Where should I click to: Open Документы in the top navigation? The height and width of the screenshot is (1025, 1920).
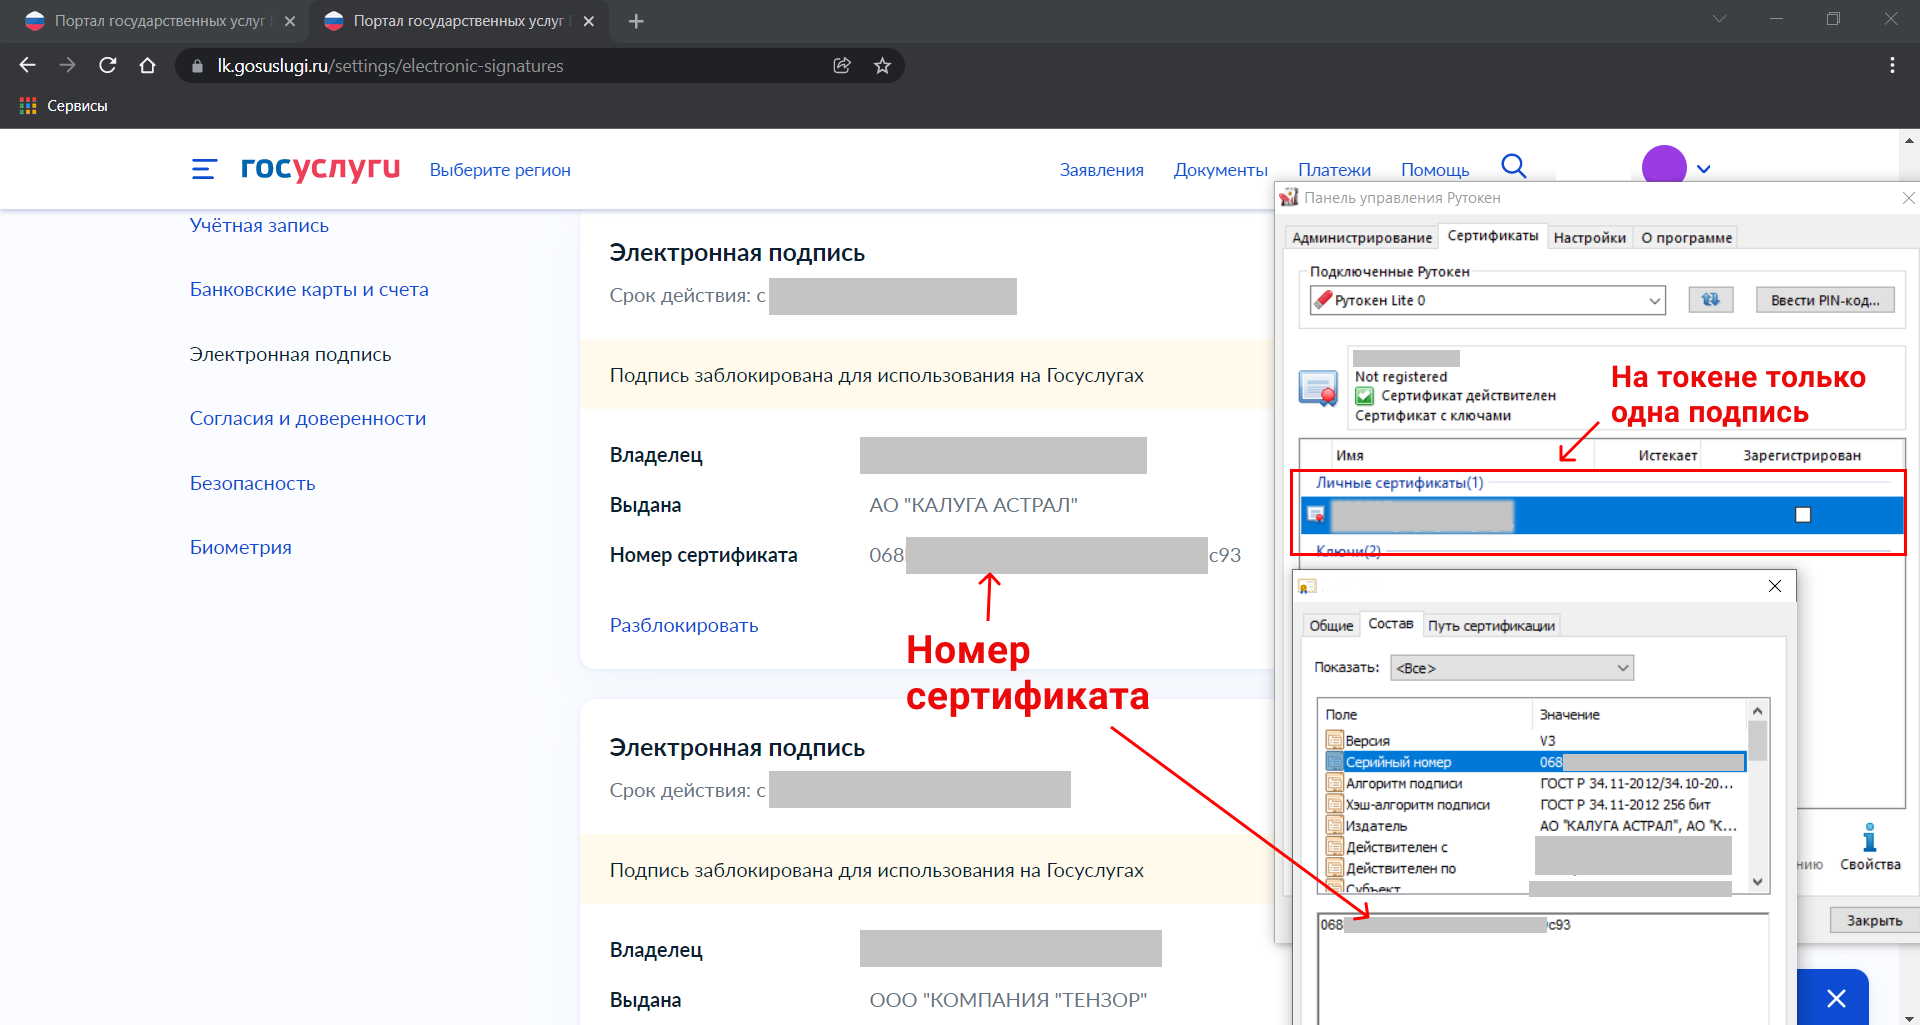pyautogui.click(x=1220, y=170)
